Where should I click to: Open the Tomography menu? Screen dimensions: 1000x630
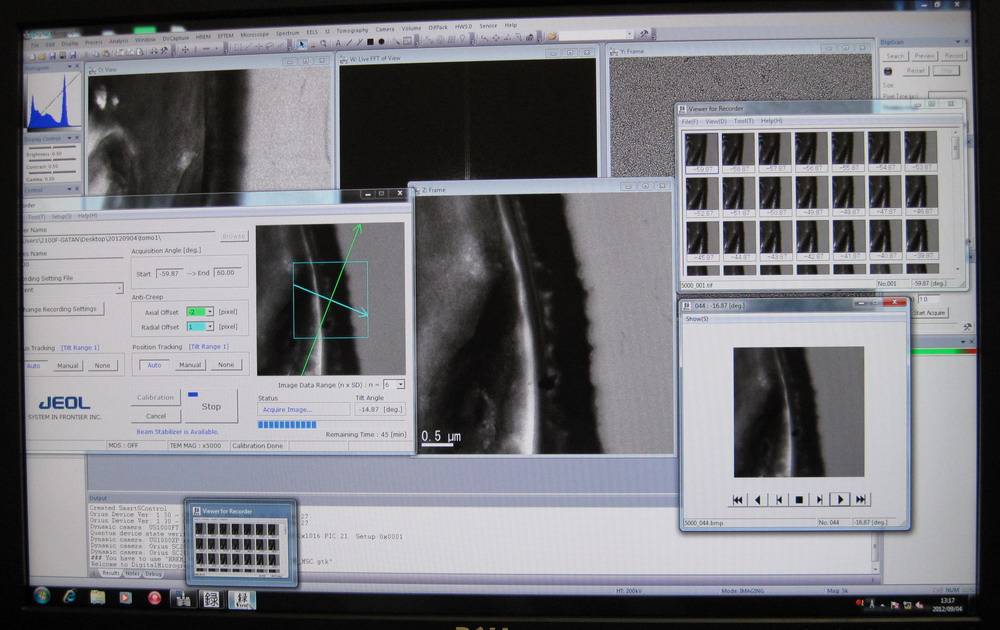coord(352,30)
